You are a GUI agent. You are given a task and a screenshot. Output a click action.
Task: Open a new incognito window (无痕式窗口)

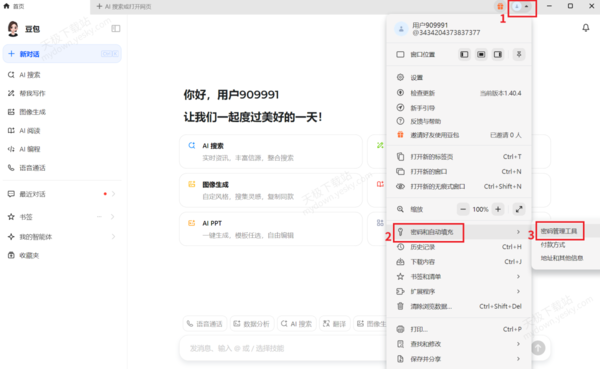459,186
